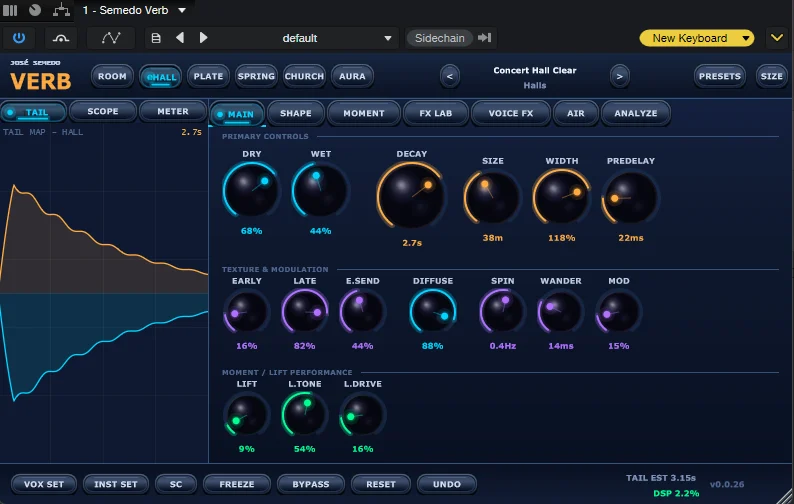Open the PRESETS browser
Image resolution: width=794 pixels, height=504 pixels.
720,76
